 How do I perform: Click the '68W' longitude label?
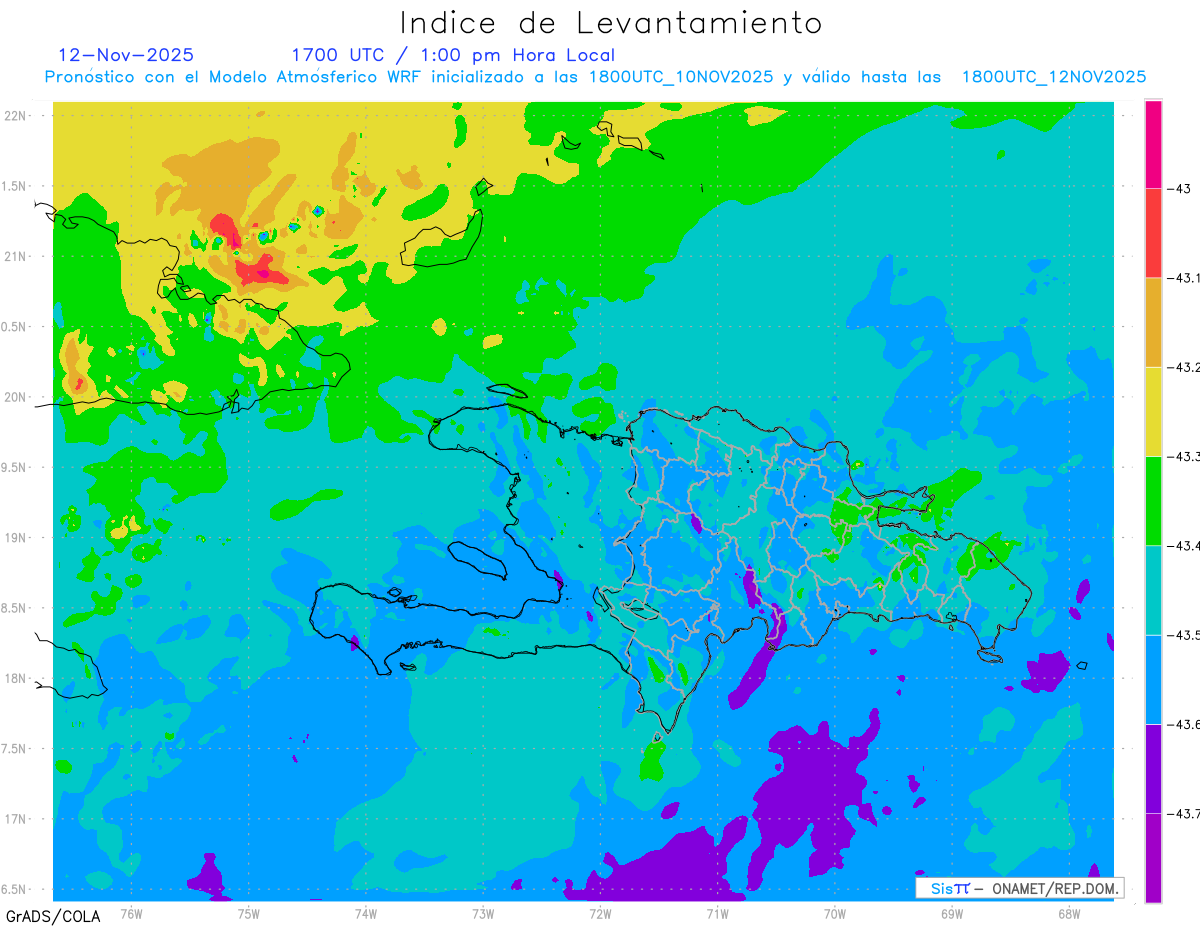click(x=1069, y=913)
